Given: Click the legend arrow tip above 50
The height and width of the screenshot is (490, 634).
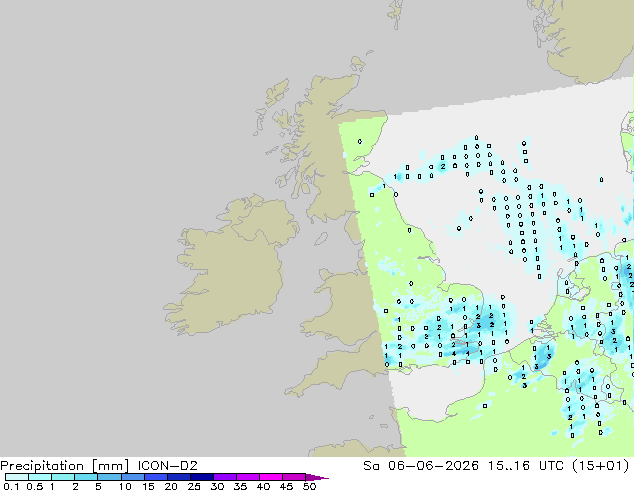Looking at the screenshot, I should click(317, 477).
